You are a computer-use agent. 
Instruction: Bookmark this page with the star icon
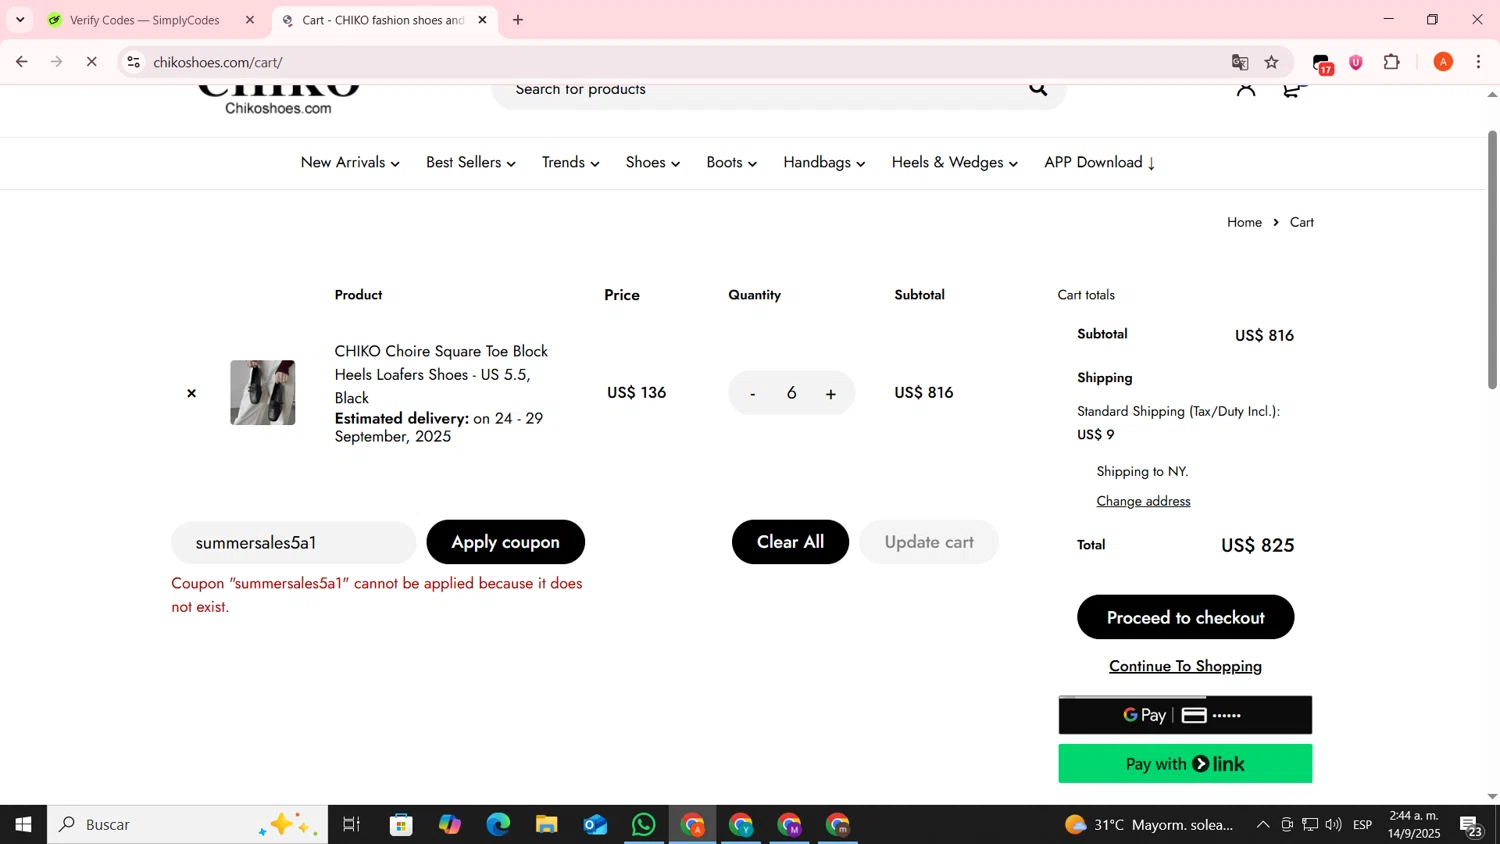point(1272,62)
